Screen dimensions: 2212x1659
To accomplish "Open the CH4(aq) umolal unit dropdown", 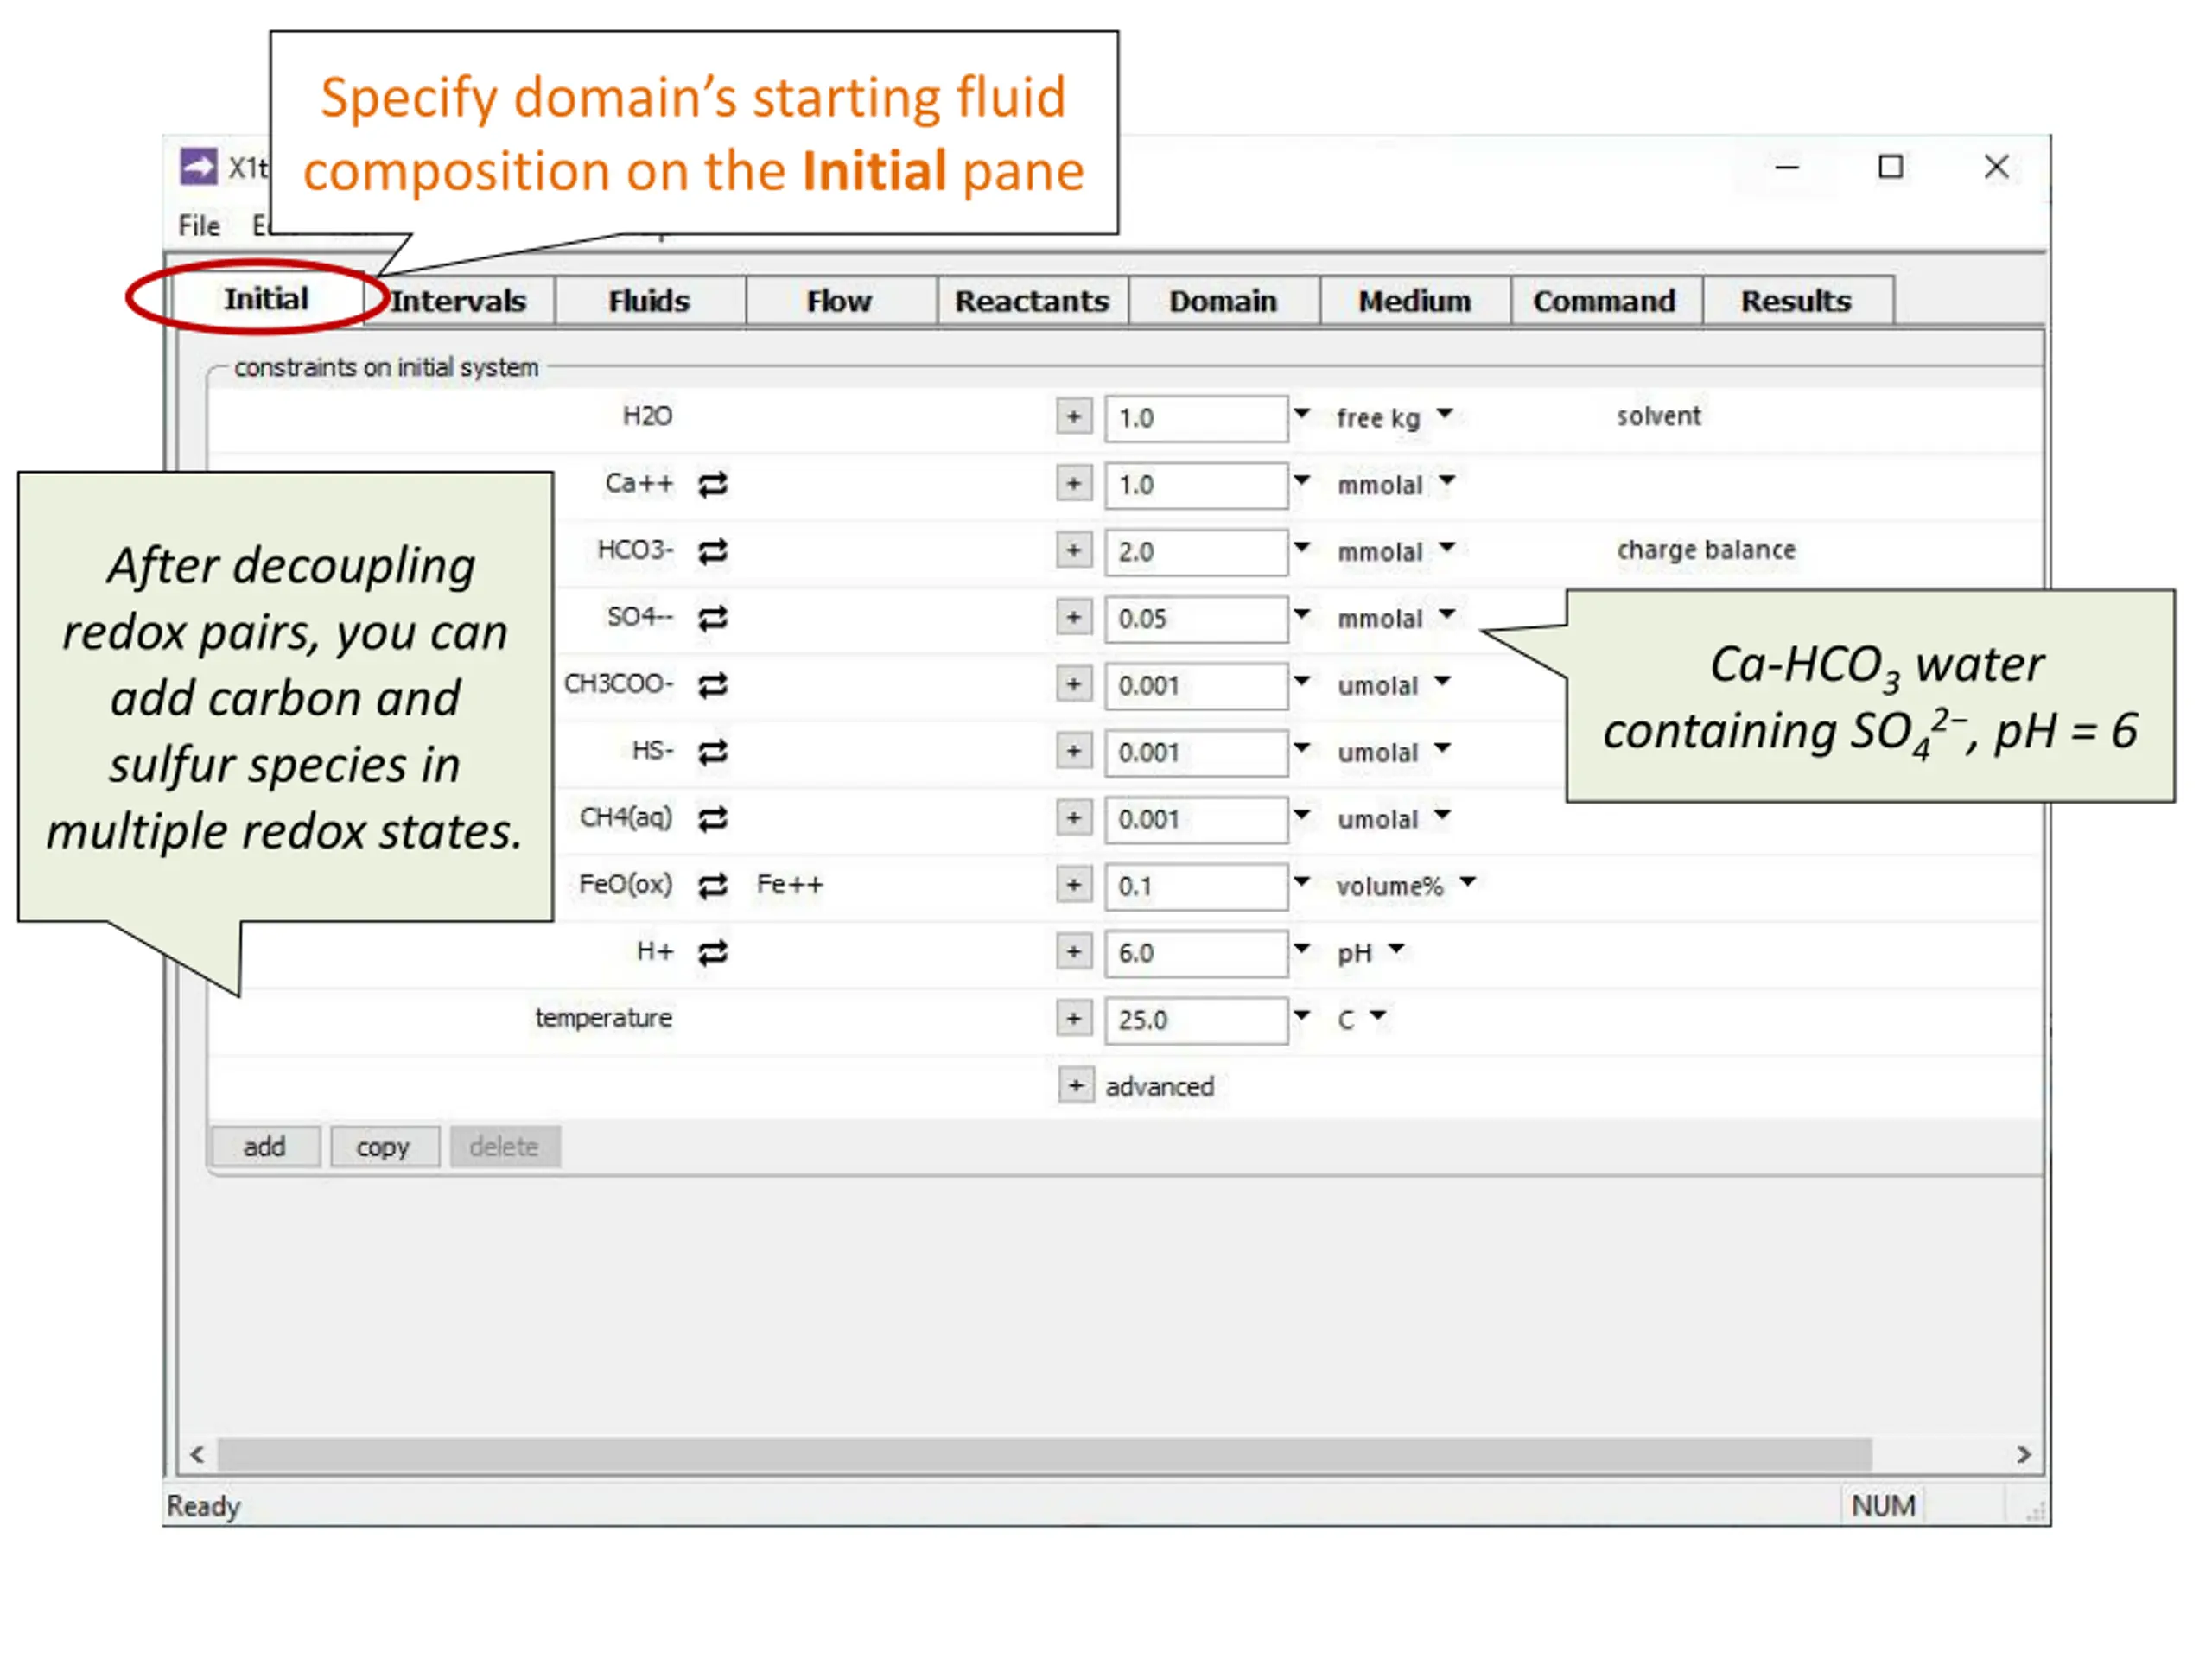I will click(1443, 815).
